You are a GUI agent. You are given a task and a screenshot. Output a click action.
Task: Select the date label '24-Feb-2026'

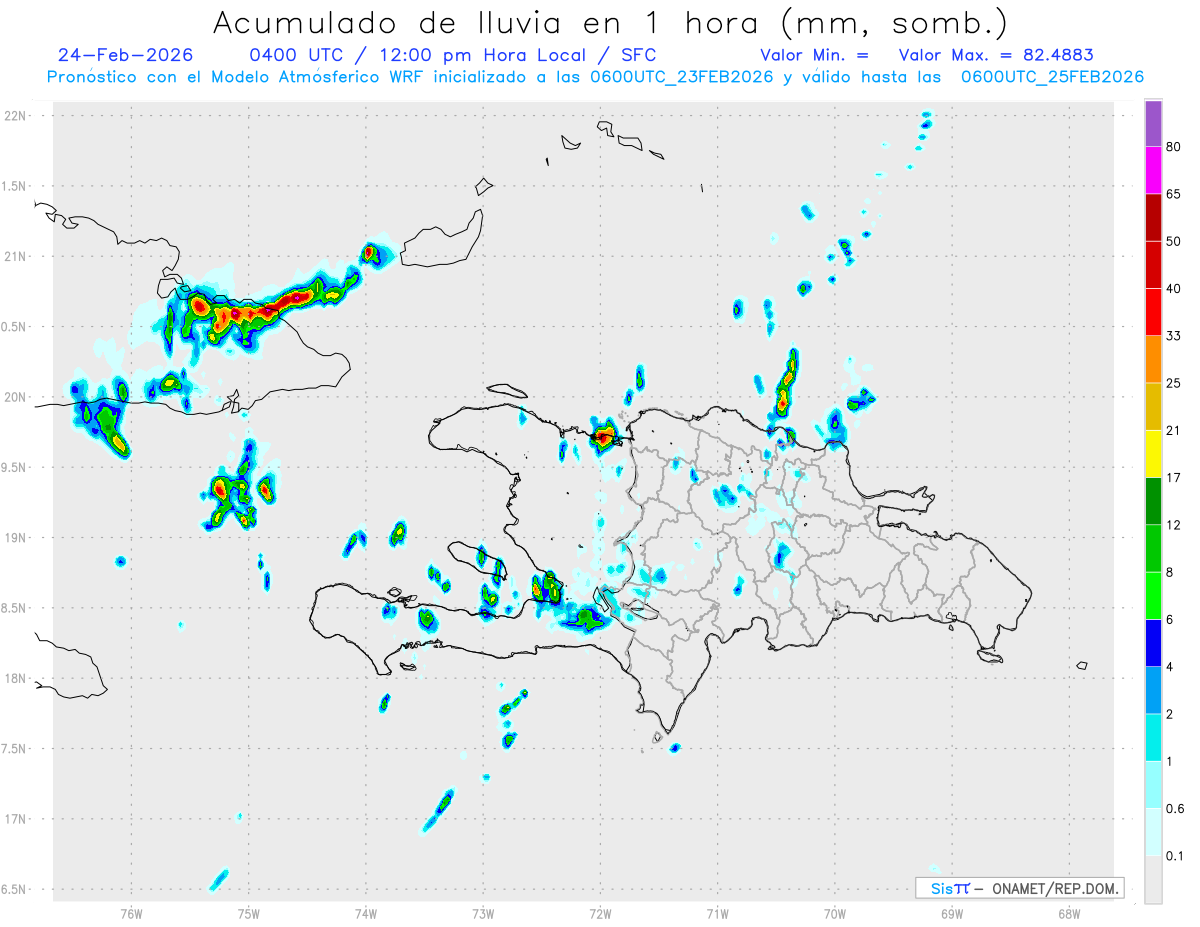point(126,55)
